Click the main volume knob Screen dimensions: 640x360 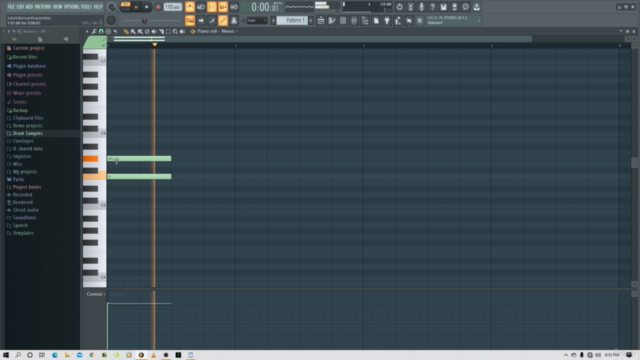pyautogui.click(x=111, y=7)
